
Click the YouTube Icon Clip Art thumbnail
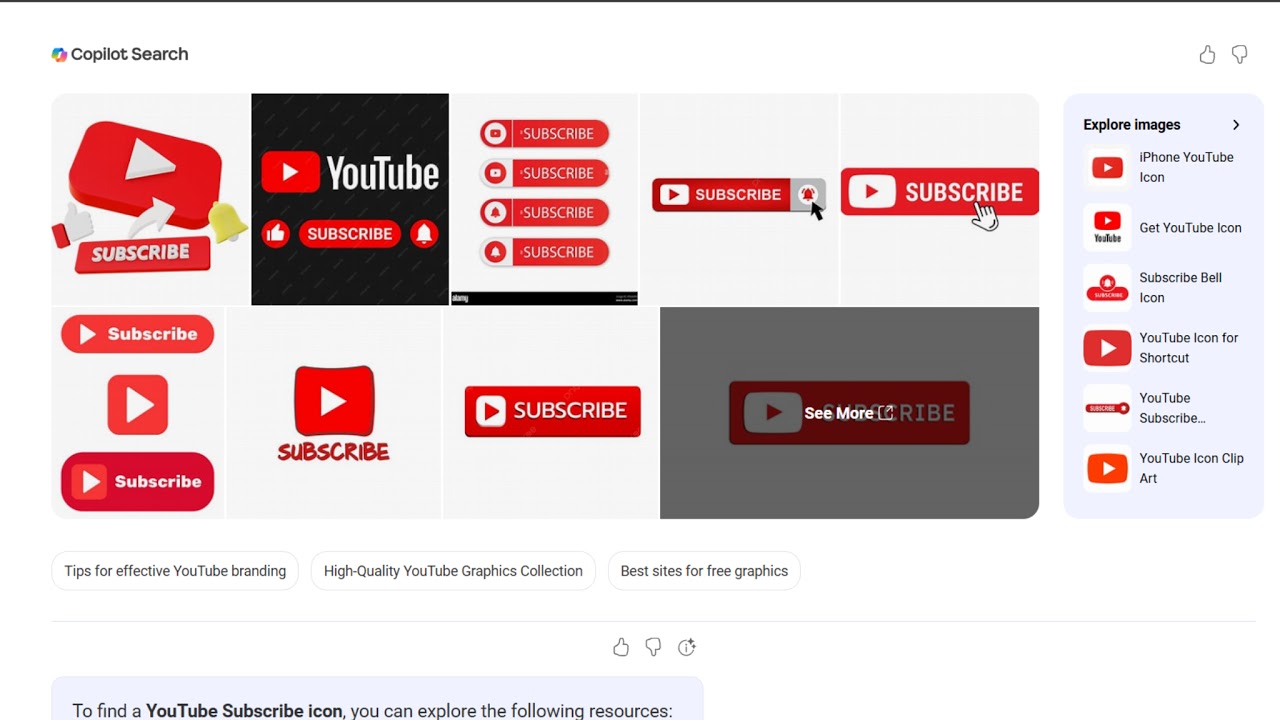1107,468
